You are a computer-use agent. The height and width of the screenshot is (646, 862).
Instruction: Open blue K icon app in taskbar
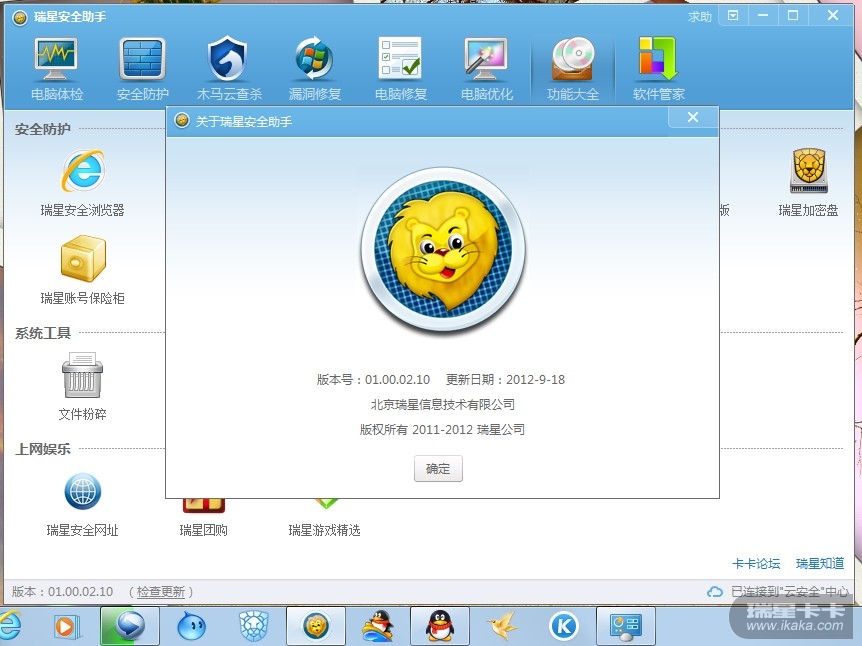pyautogui.click(x=564, y=626)
